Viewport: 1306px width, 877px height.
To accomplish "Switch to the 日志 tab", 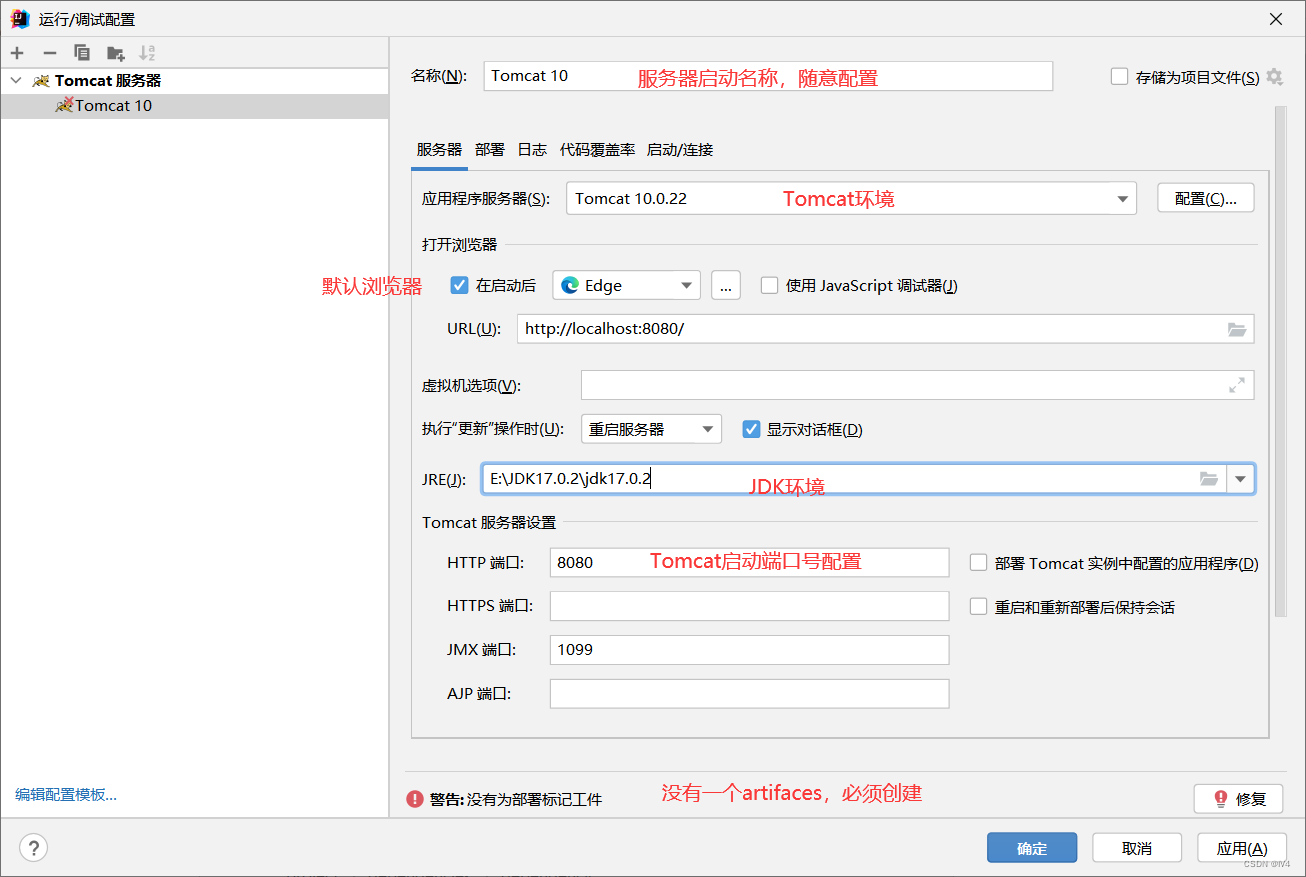I will pyautogui.click(x=532, y=150).
